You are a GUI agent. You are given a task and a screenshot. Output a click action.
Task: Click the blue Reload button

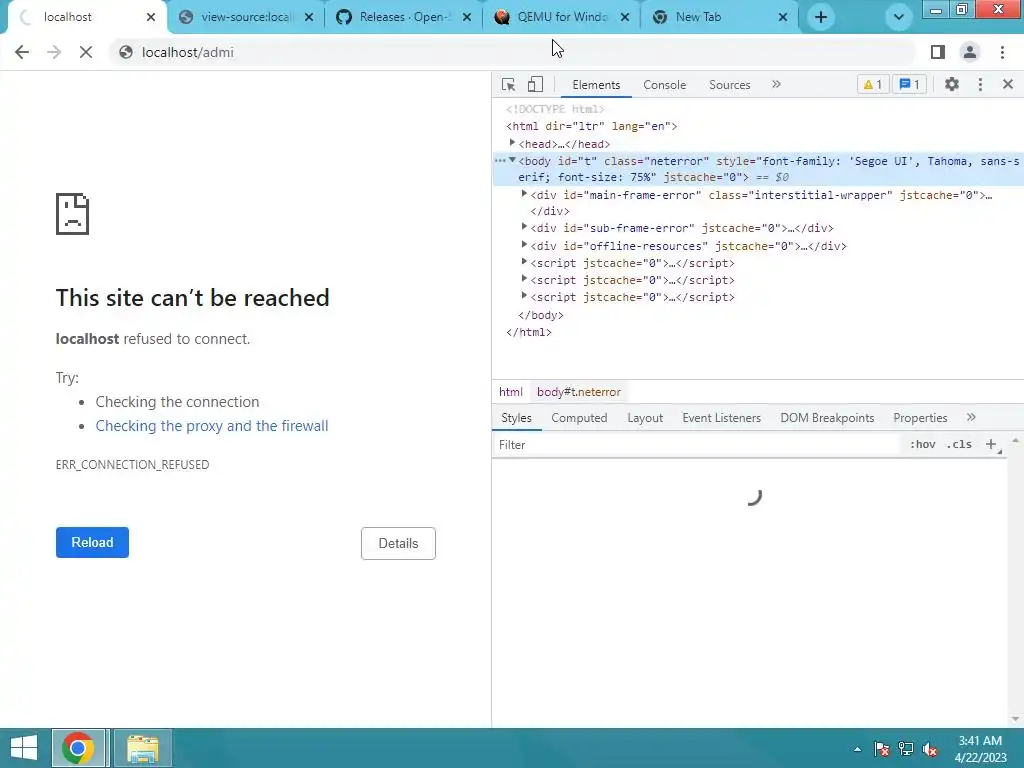coord(92,543)
